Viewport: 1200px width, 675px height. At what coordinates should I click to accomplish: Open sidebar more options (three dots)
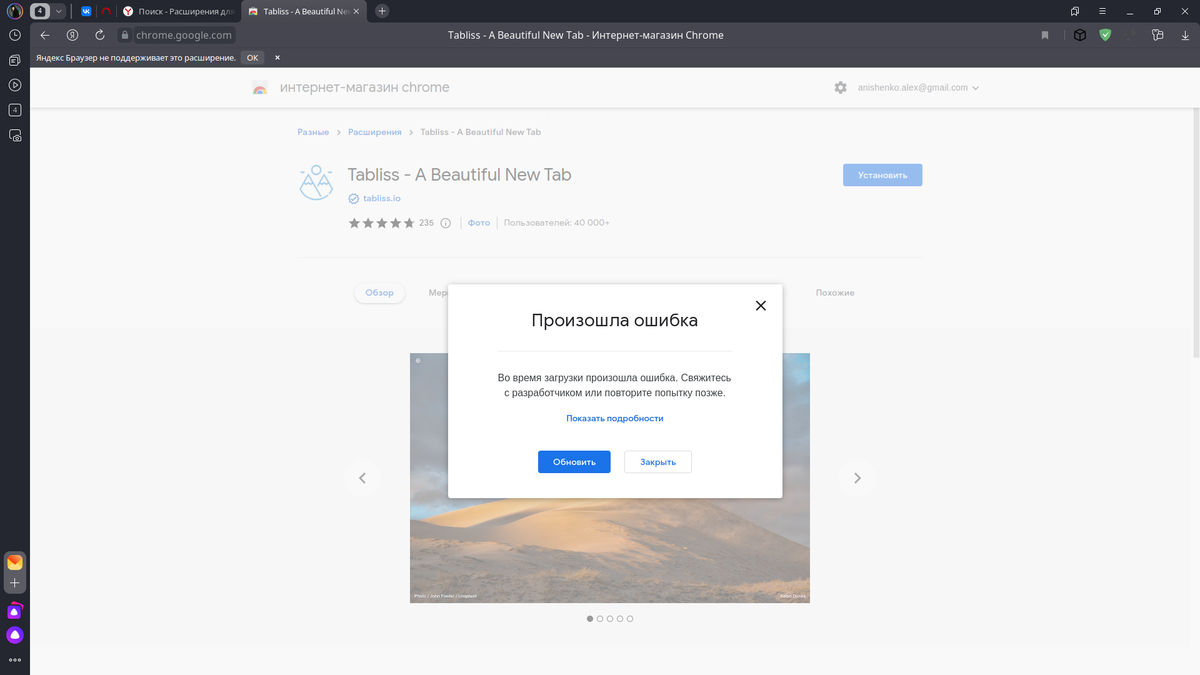(x=14, y=660)
